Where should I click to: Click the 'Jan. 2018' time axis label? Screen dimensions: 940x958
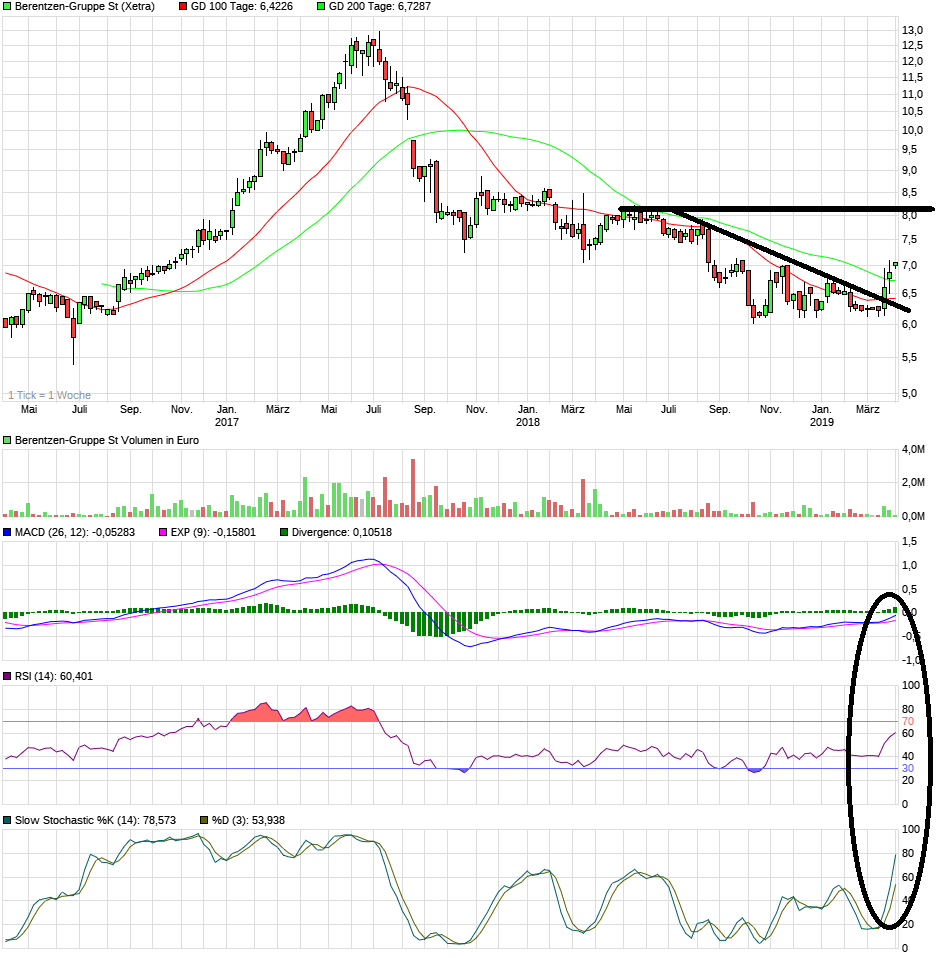pyautogui.click(x=528, y=416)
